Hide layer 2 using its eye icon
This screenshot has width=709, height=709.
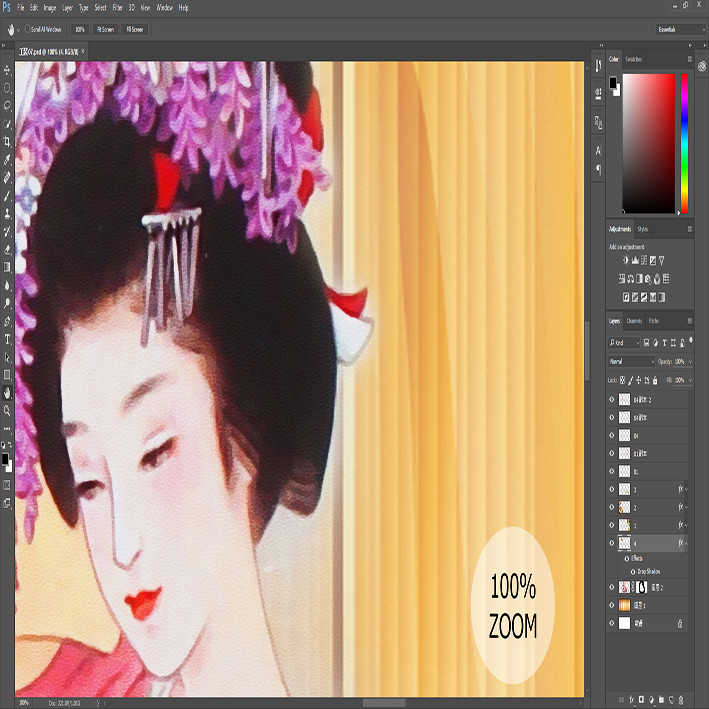(x=612, y=507)
